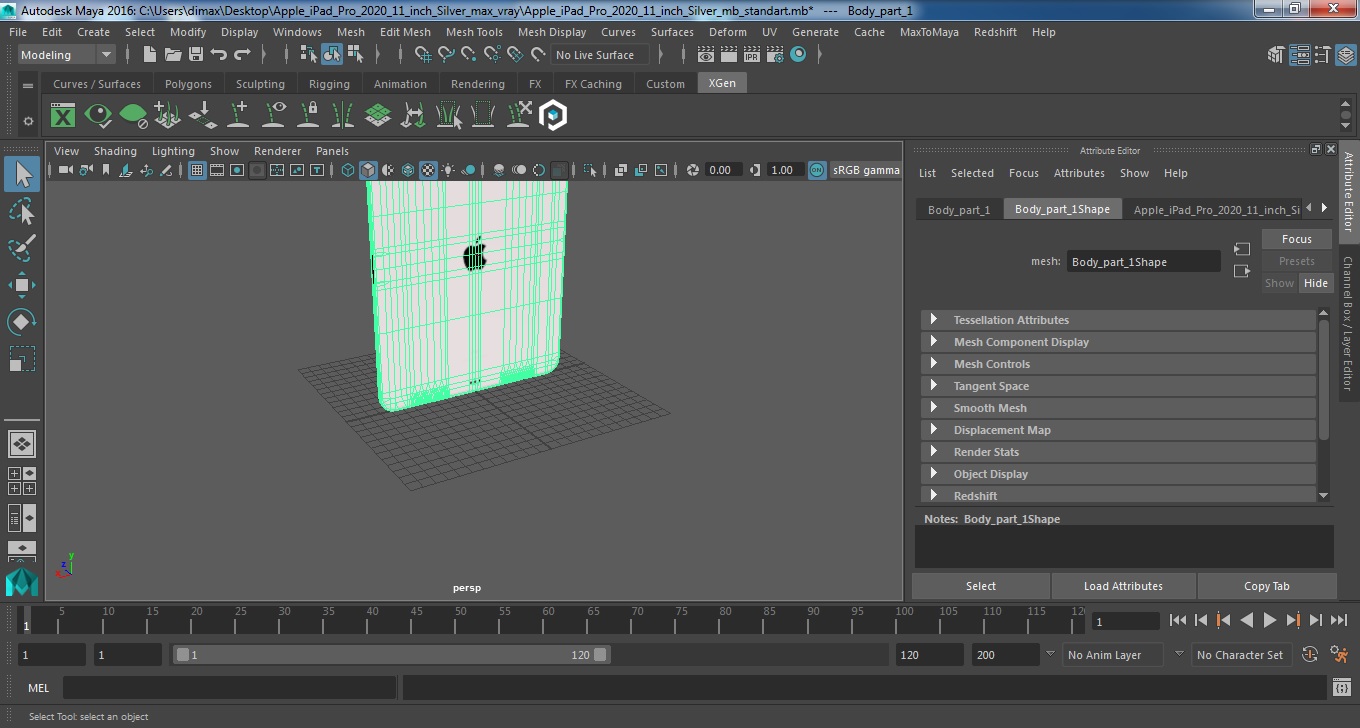Open Hypershade blue circle icon

tap(798, 55)
